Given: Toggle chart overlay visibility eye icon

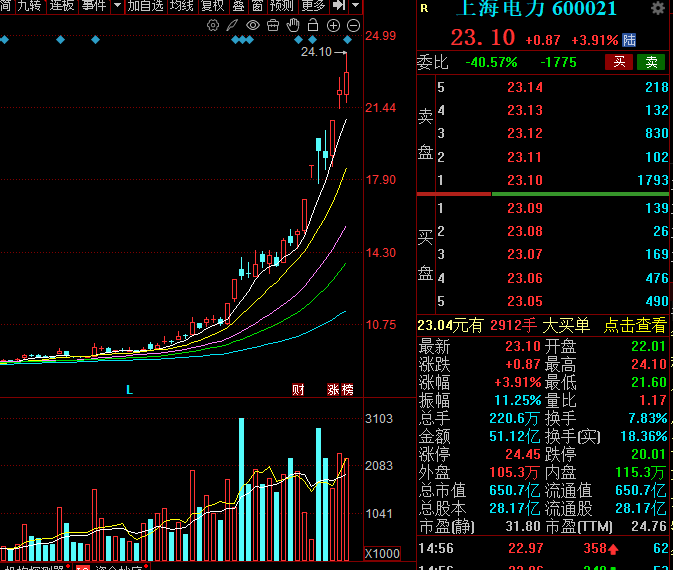Looking at the screenshot, I should [x=253, y=25].
